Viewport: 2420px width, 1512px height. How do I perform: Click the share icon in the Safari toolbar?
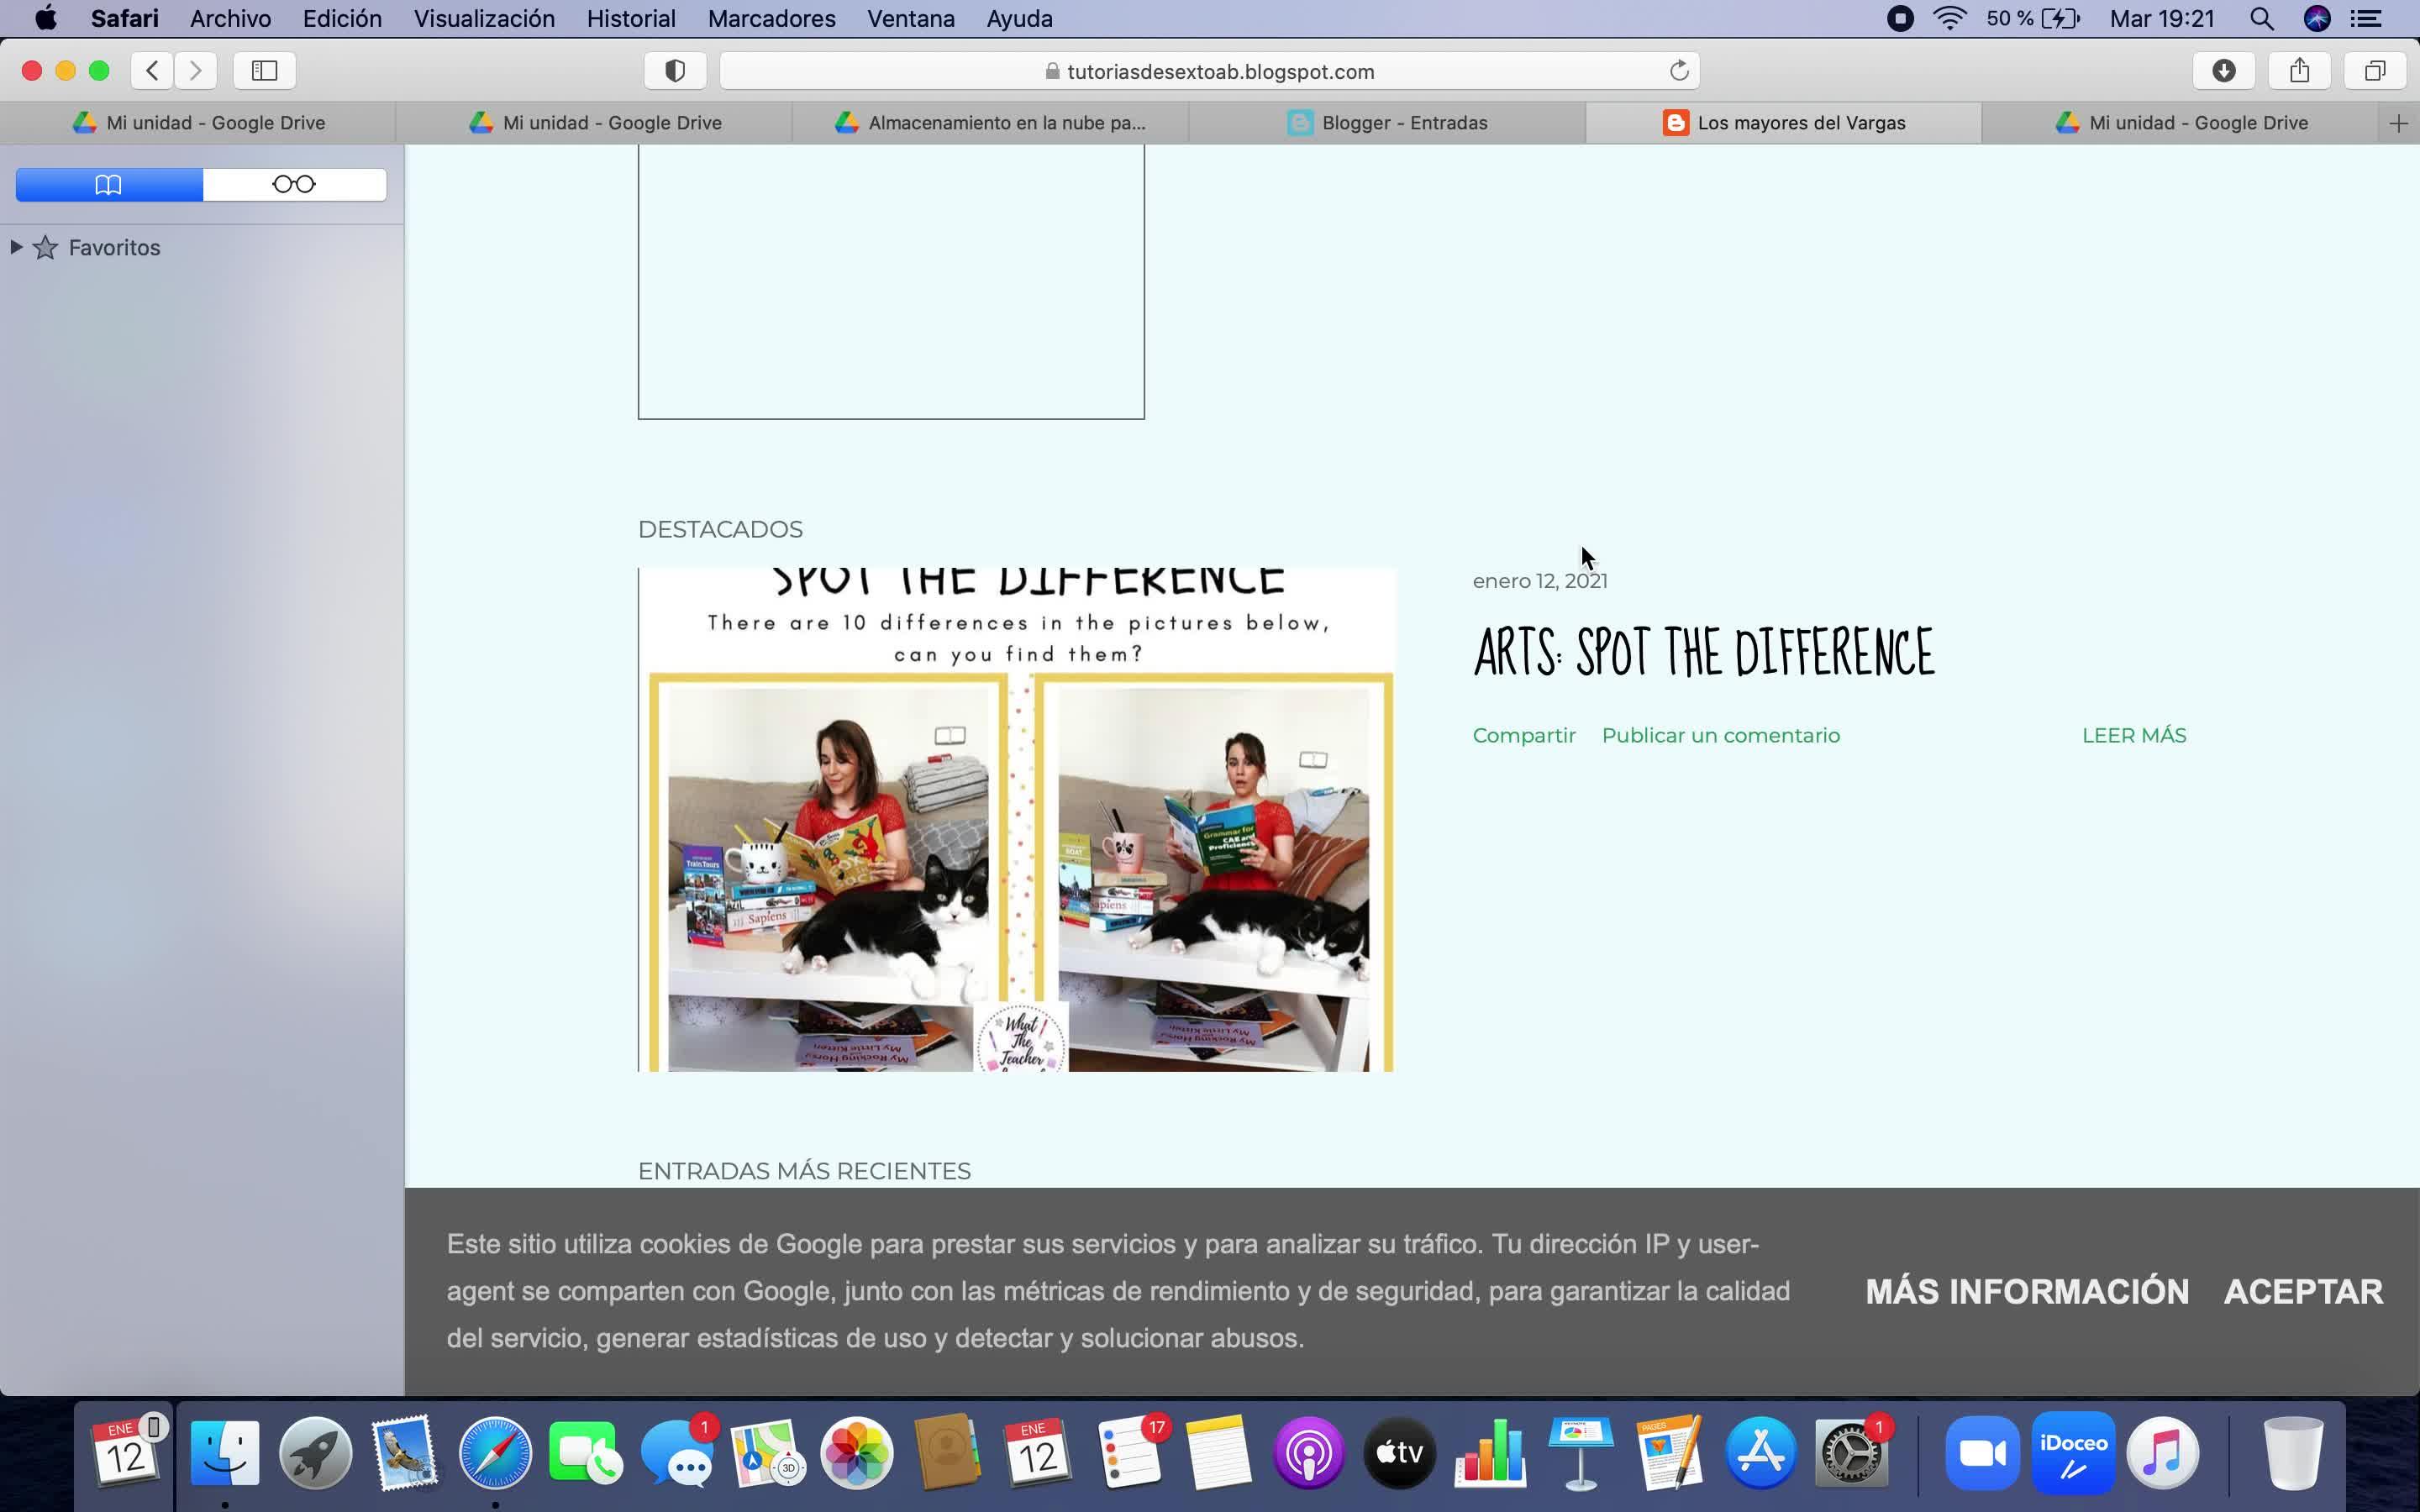click(x=2299, y=71)
